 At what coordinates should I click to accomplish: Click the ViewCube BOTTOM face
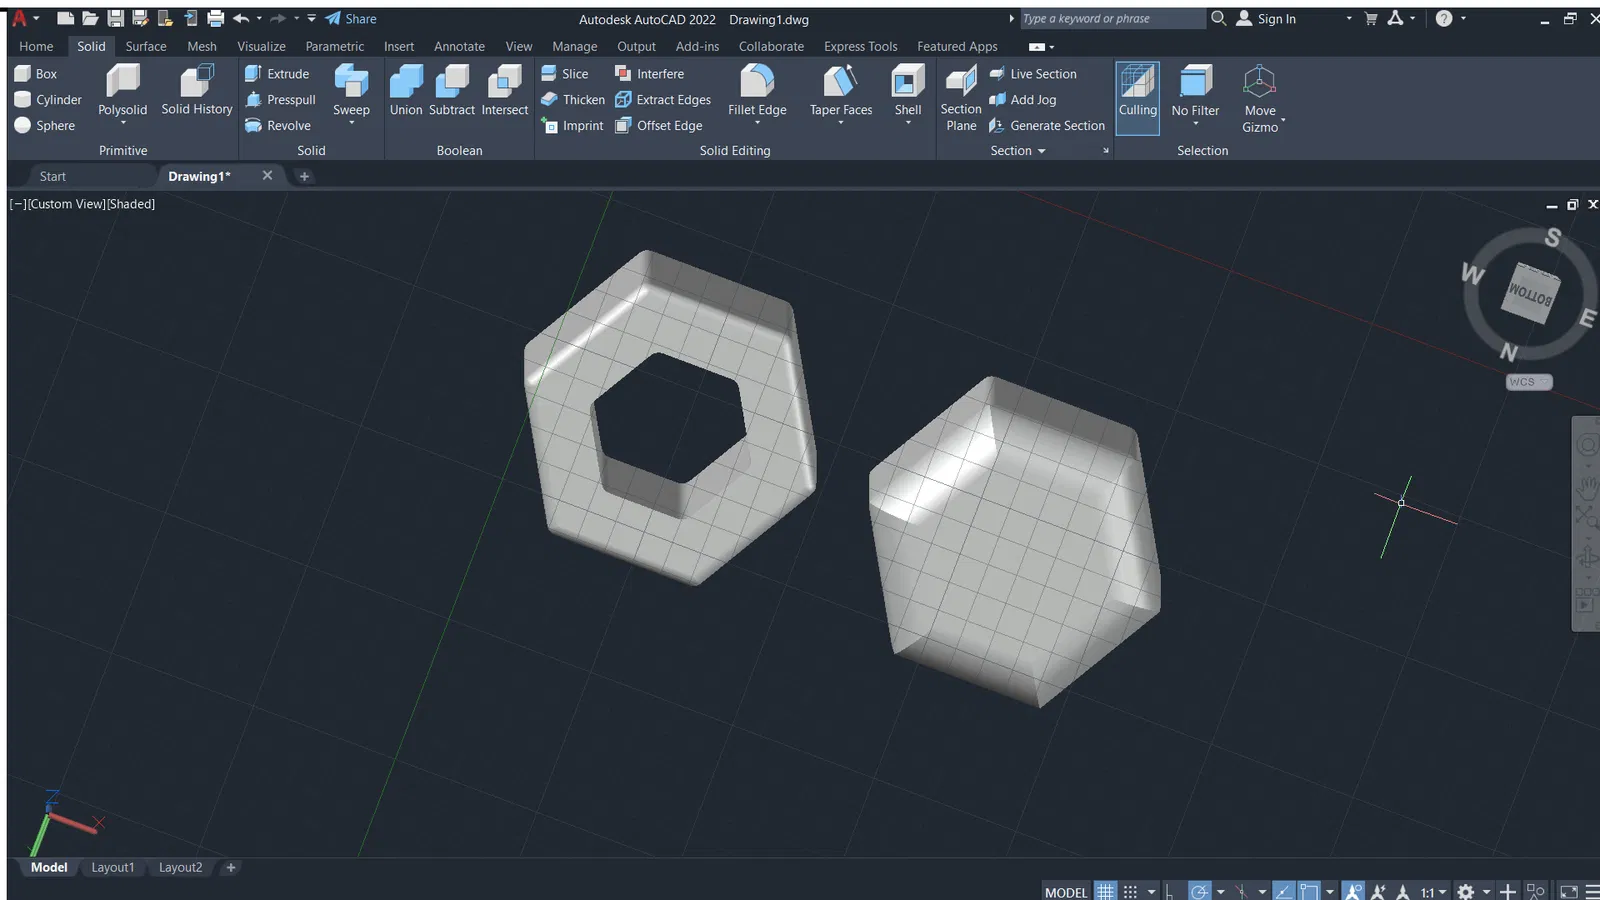1531,293
